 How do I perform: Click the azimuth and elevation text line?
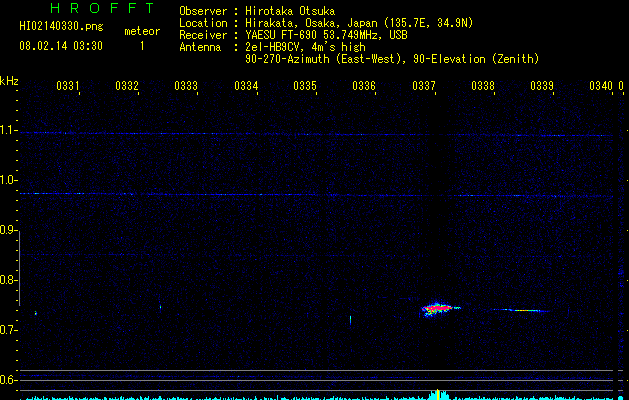click(392, 59)
